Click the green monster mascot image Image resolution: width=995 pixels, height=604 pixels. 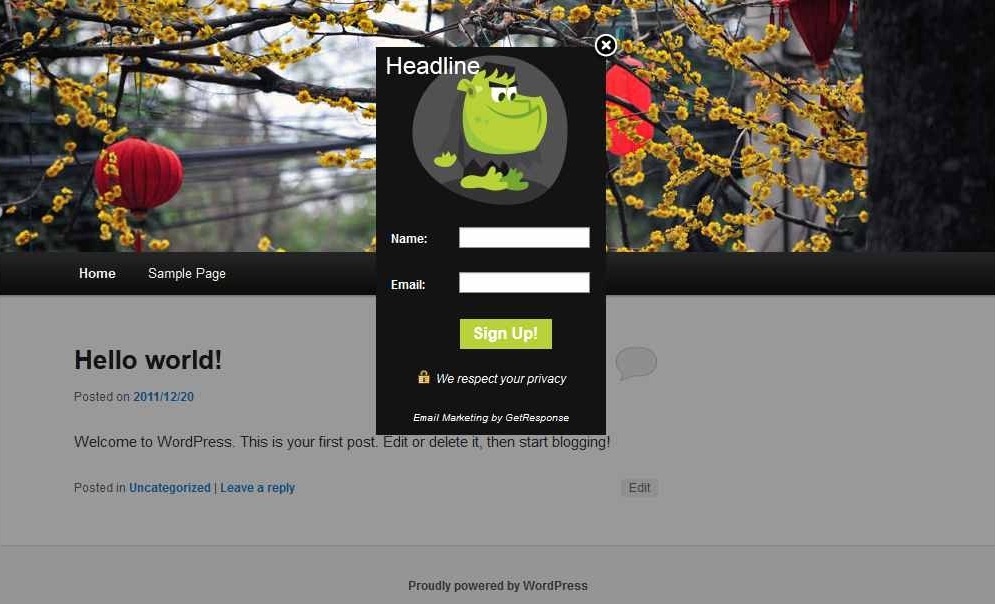click(x=490, y=130)
